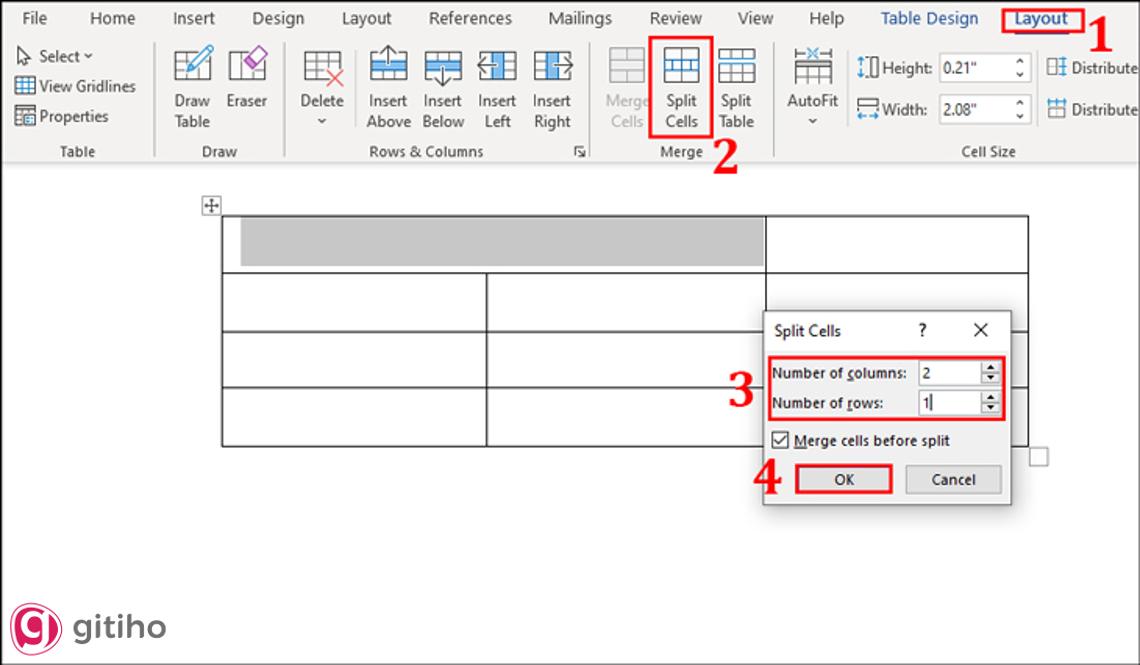This screenshot has width=1140, height=665.
Task: Click the Height input field
Action: [x=974, y=68]
